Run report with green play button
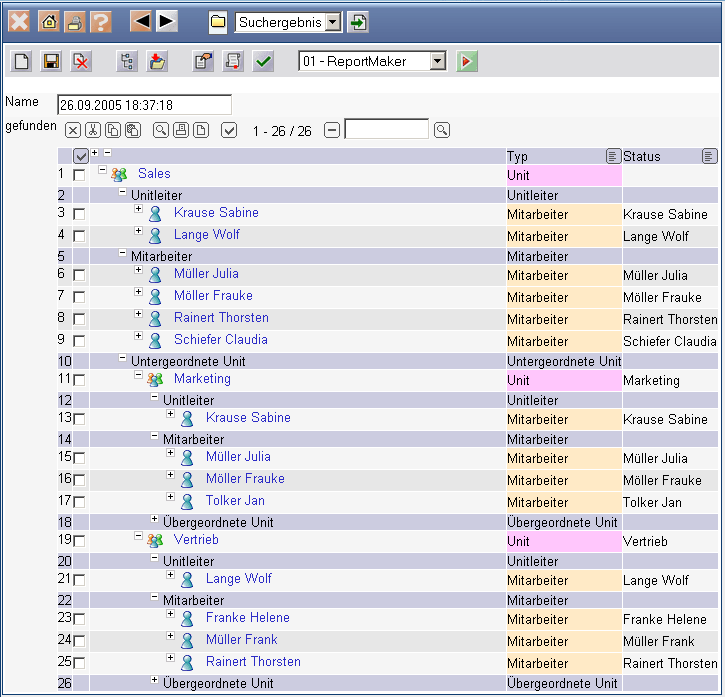The width and height of the screenshot is (725, 697). pos(466,62)
